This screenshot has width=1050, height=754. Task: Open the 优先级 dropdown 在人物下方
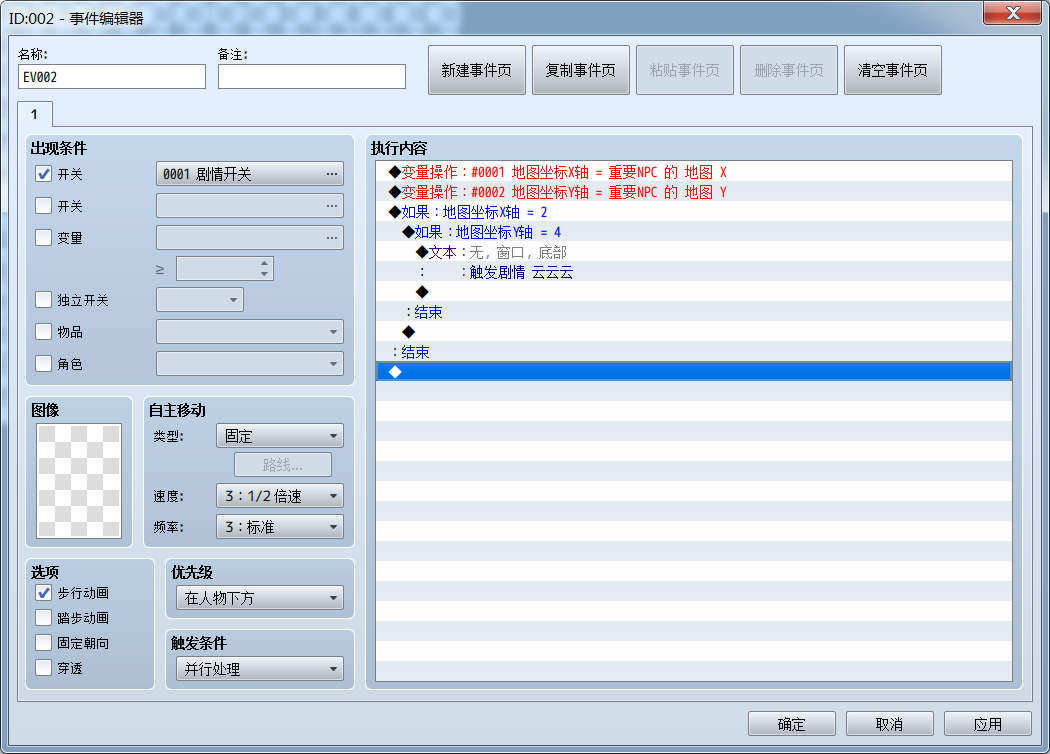(260, 598)
